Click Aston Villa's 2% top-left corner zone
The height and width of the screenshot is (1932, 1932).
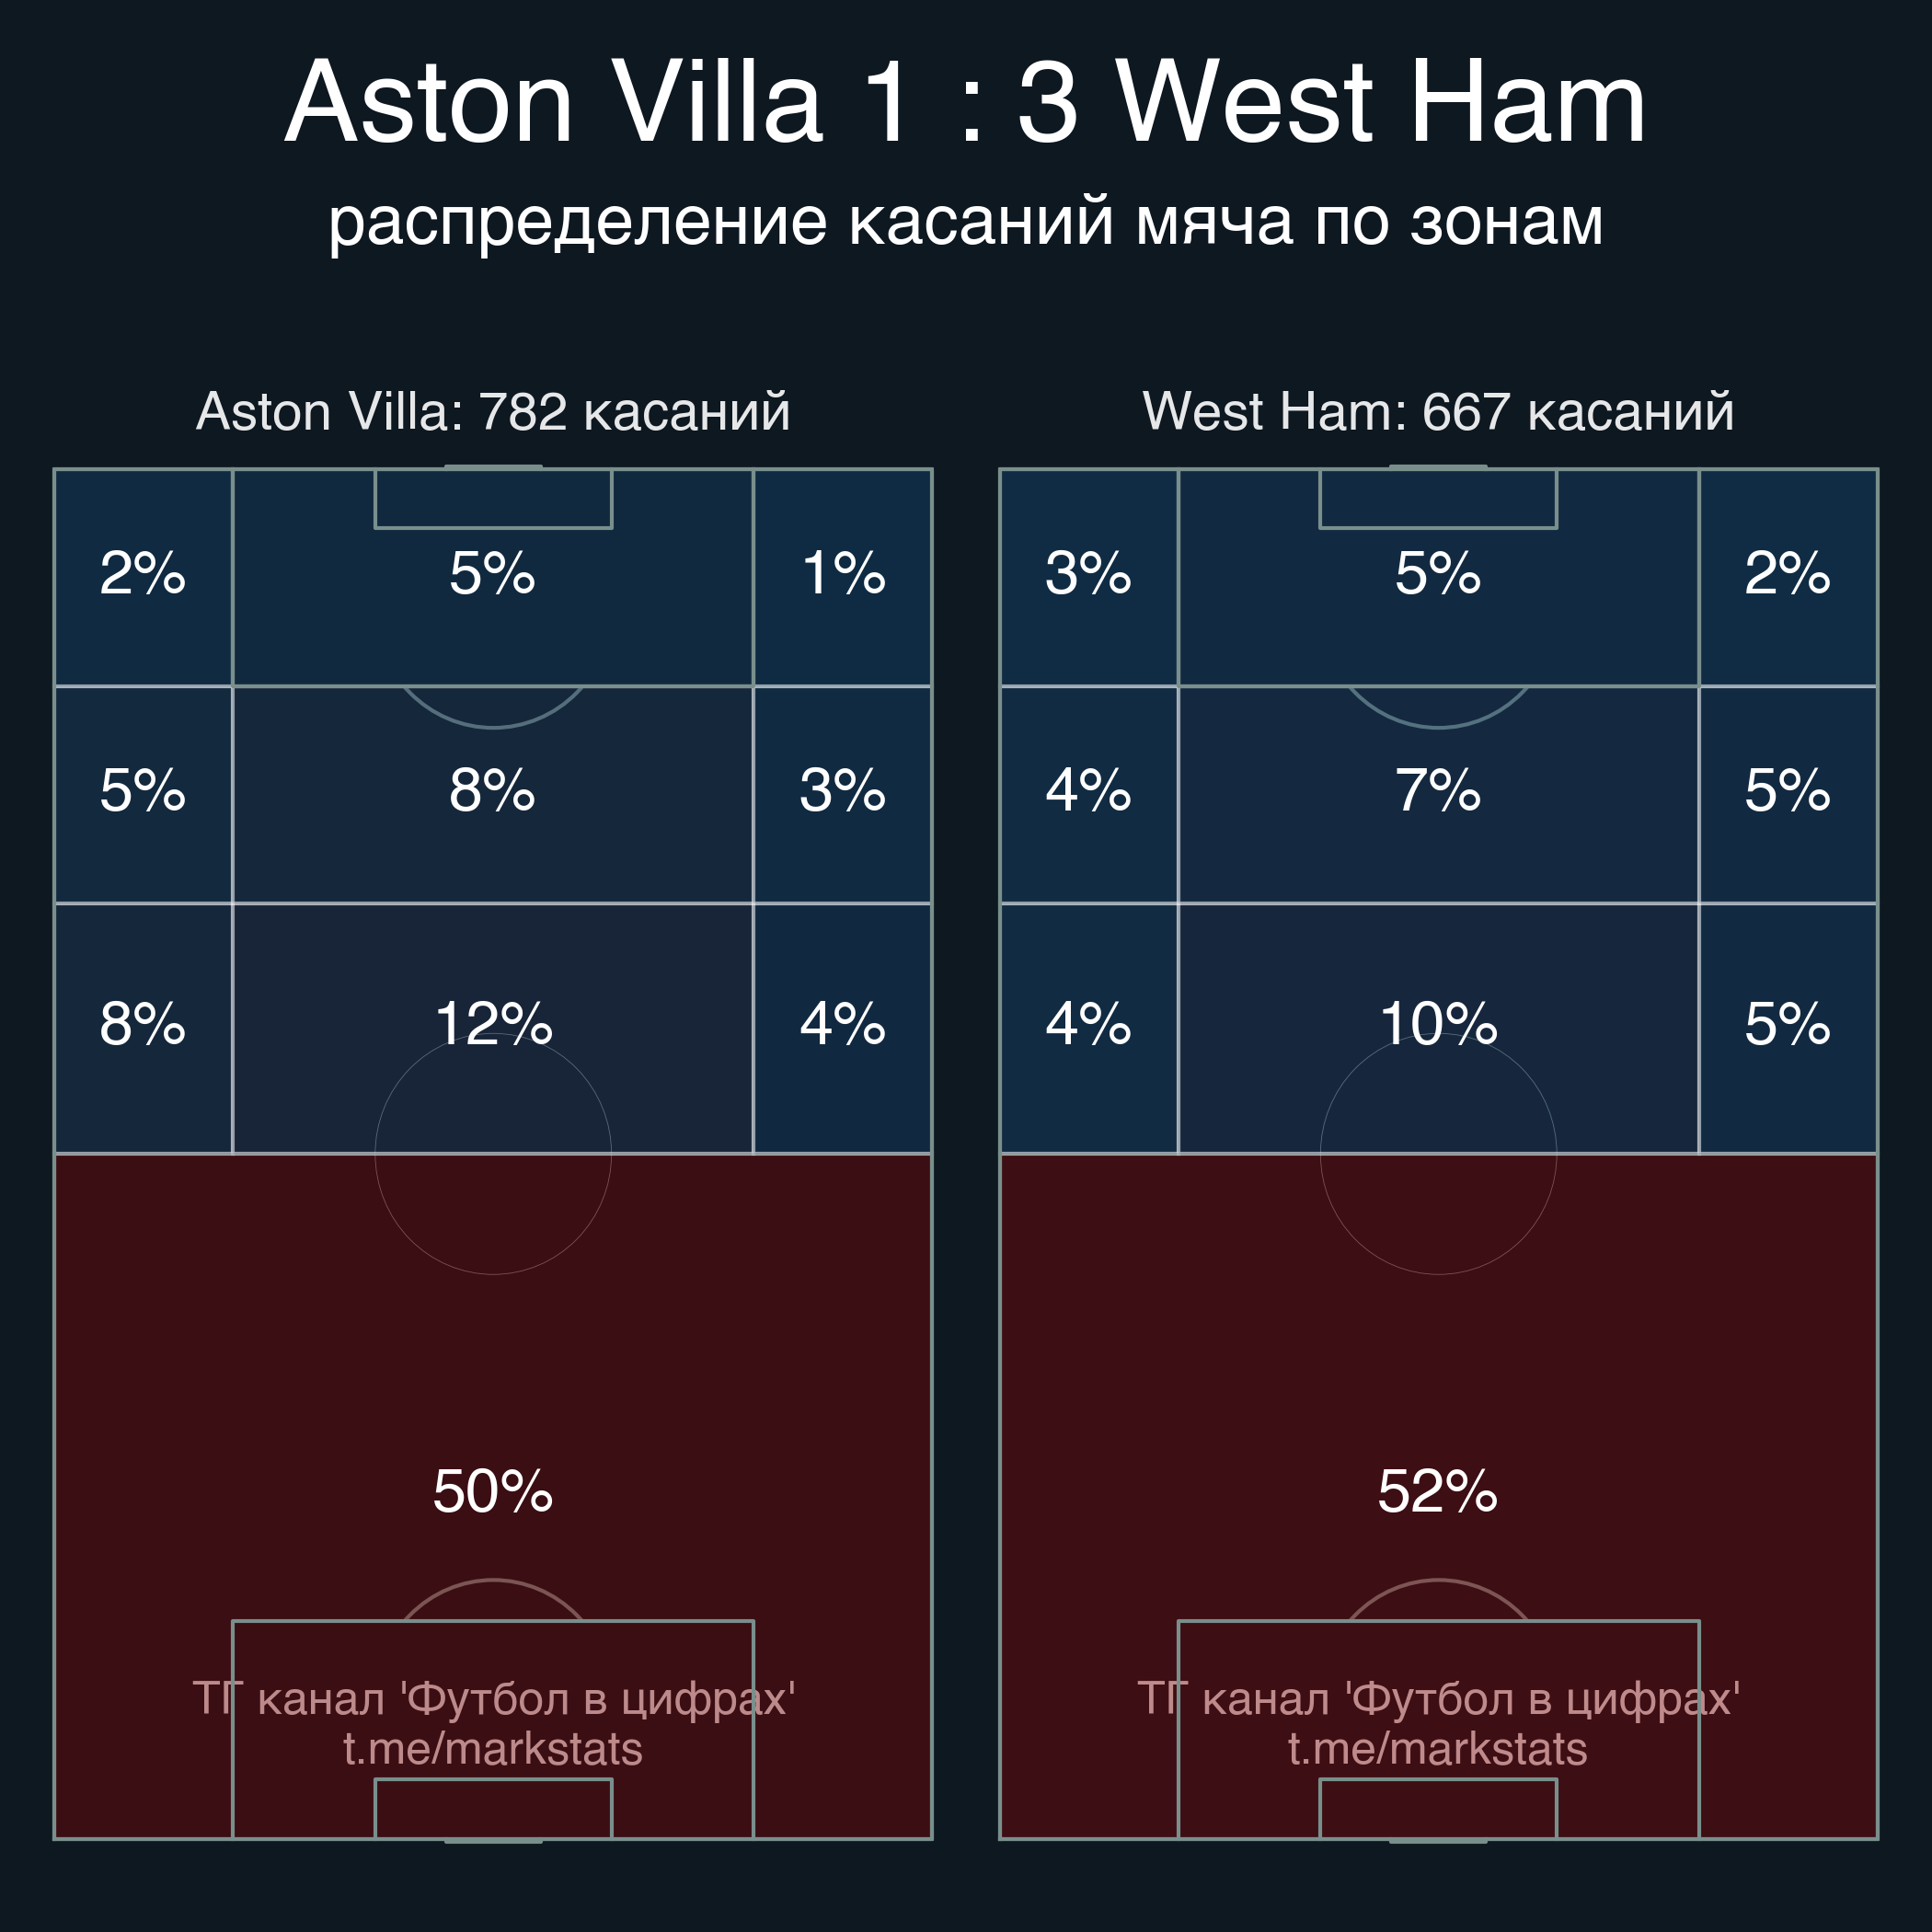[143, 577]
